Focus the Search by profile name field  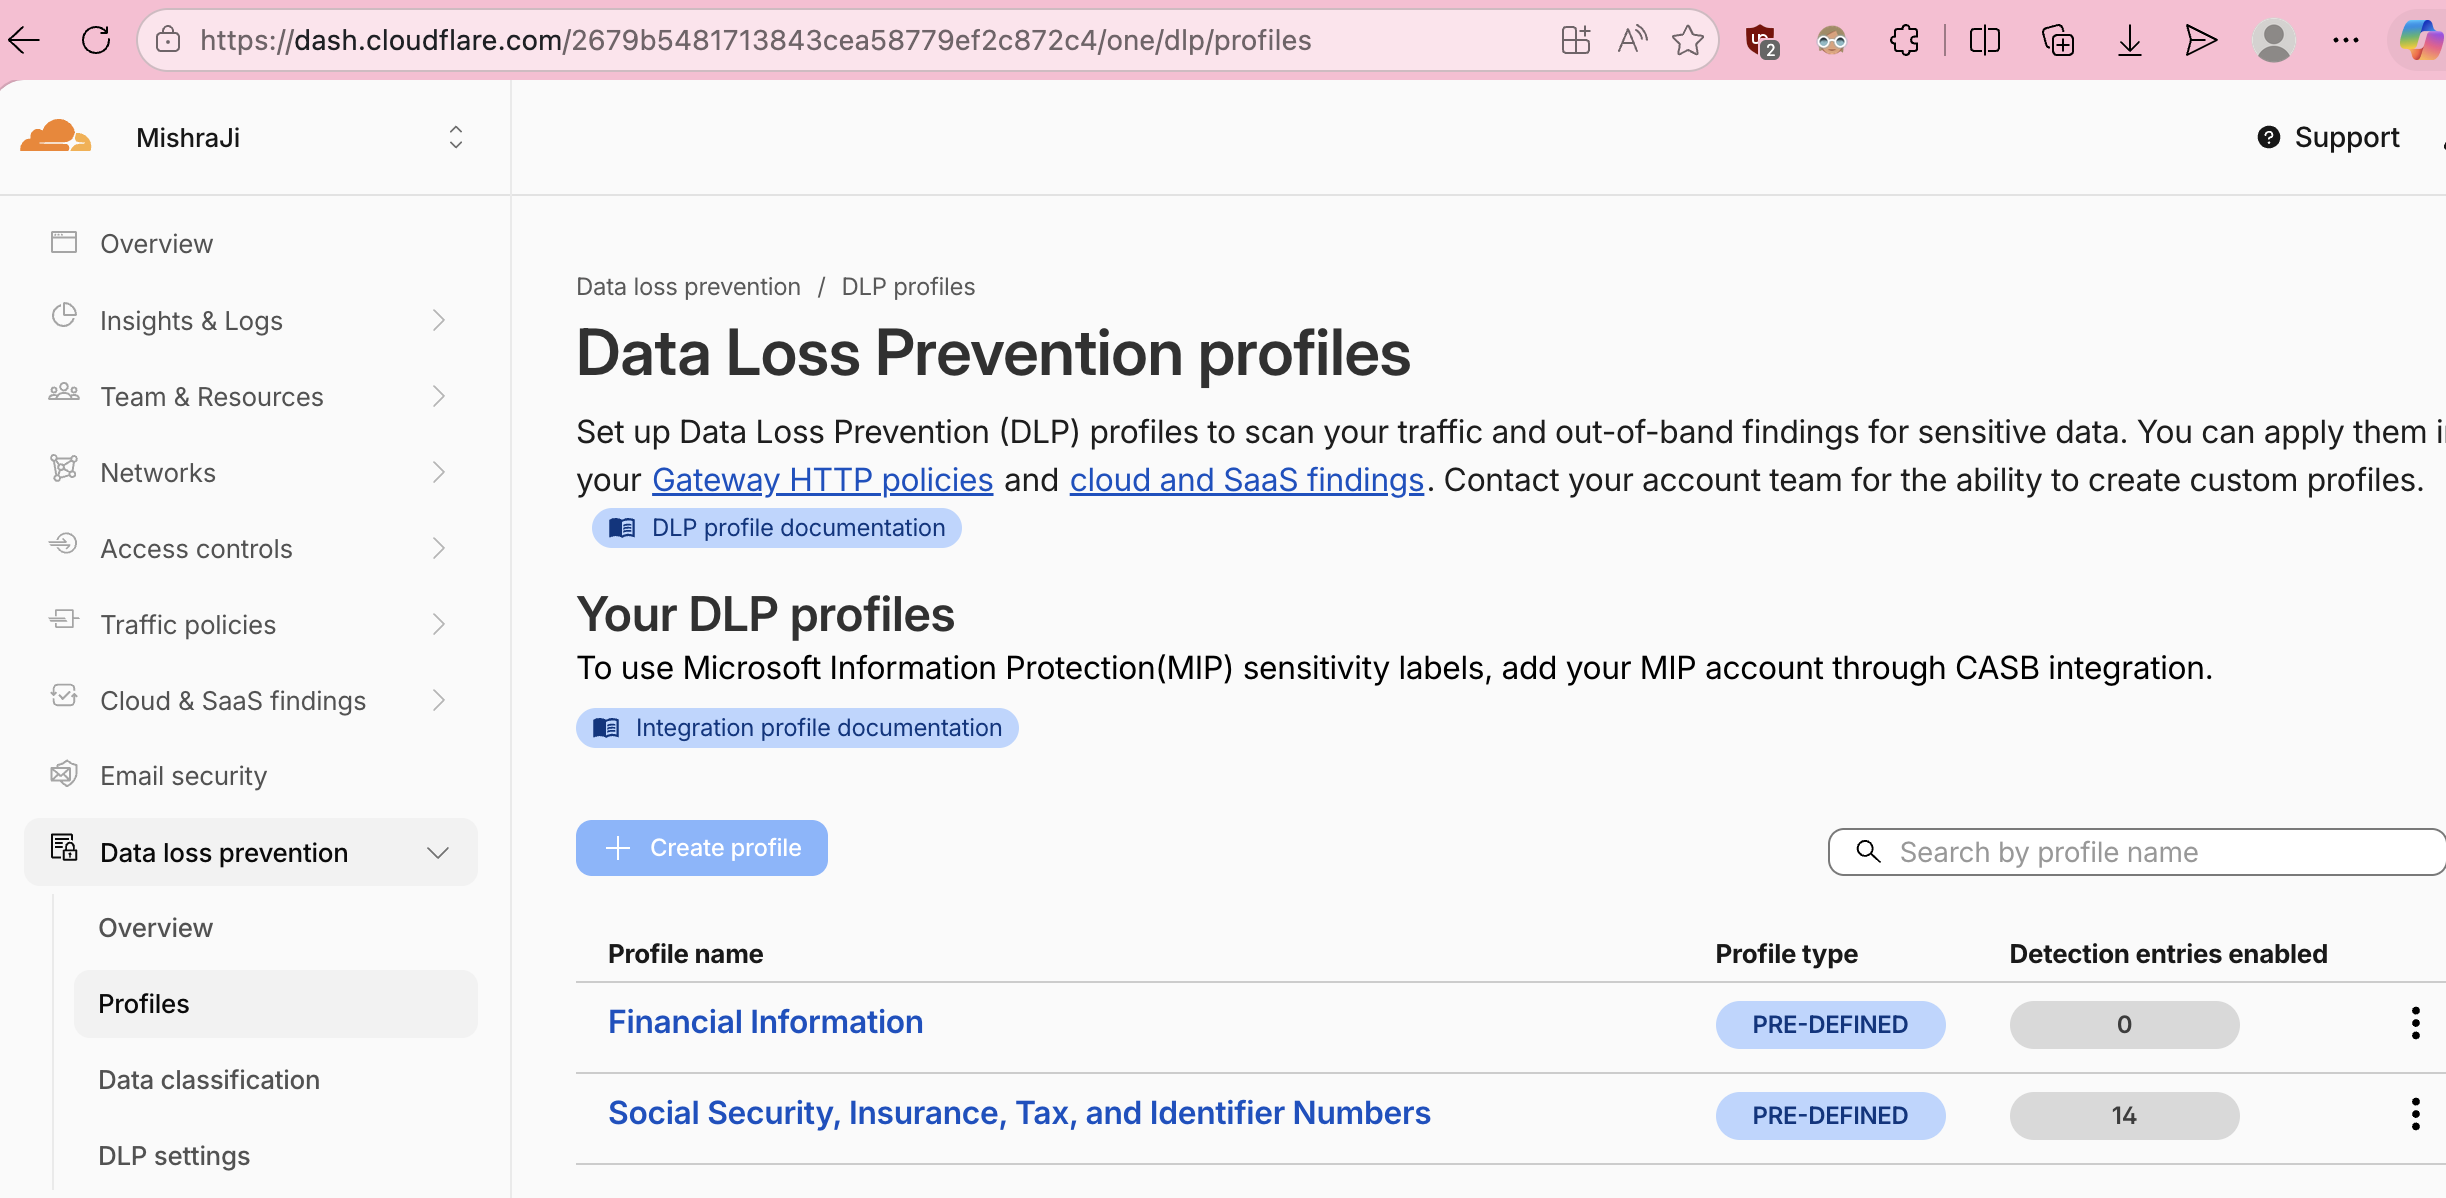click(x=2137, y=851)
